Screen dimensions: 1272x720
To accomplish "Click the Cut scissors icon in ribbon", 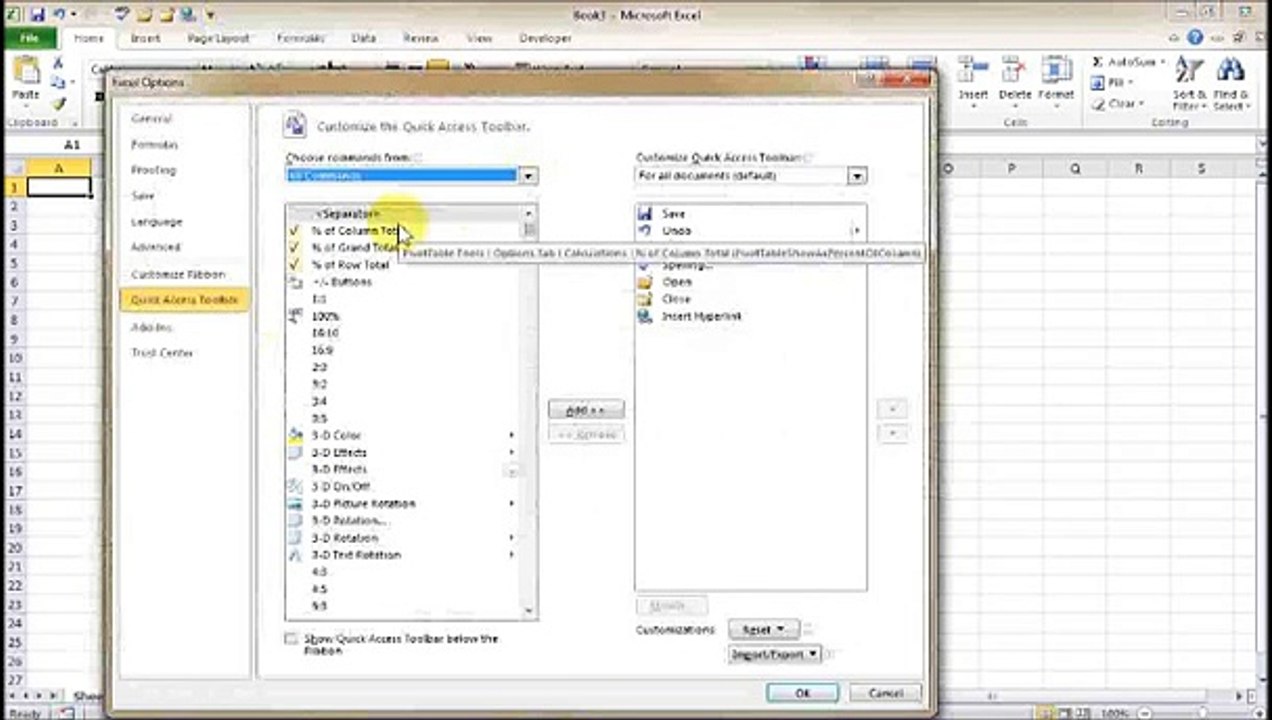I will click(x=58, y=63).
